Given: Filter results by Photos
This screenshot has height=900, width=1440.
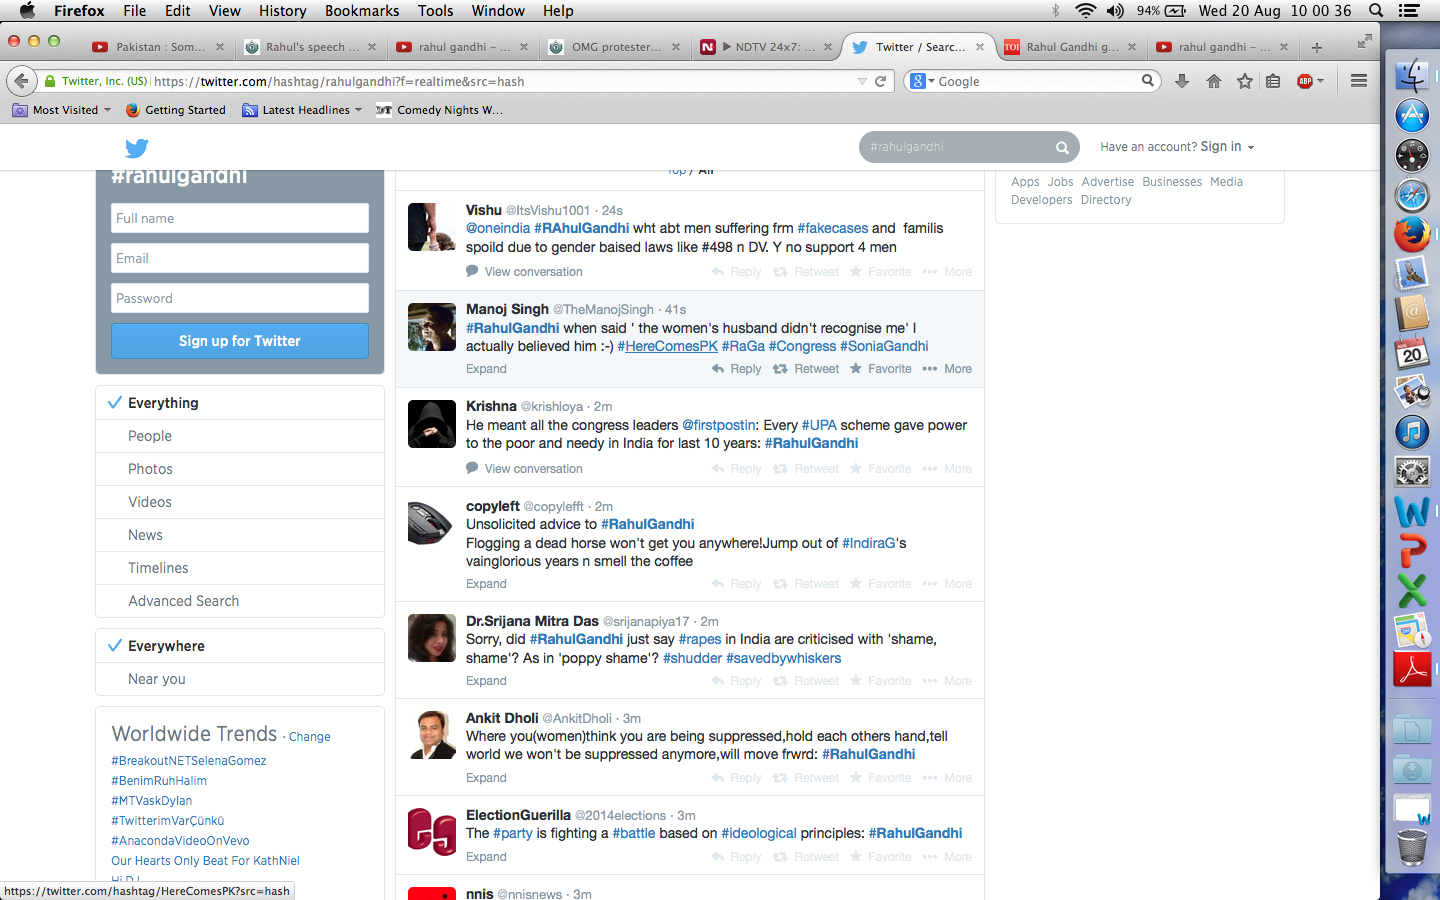Looking at the screenshot, I should 240,469.
